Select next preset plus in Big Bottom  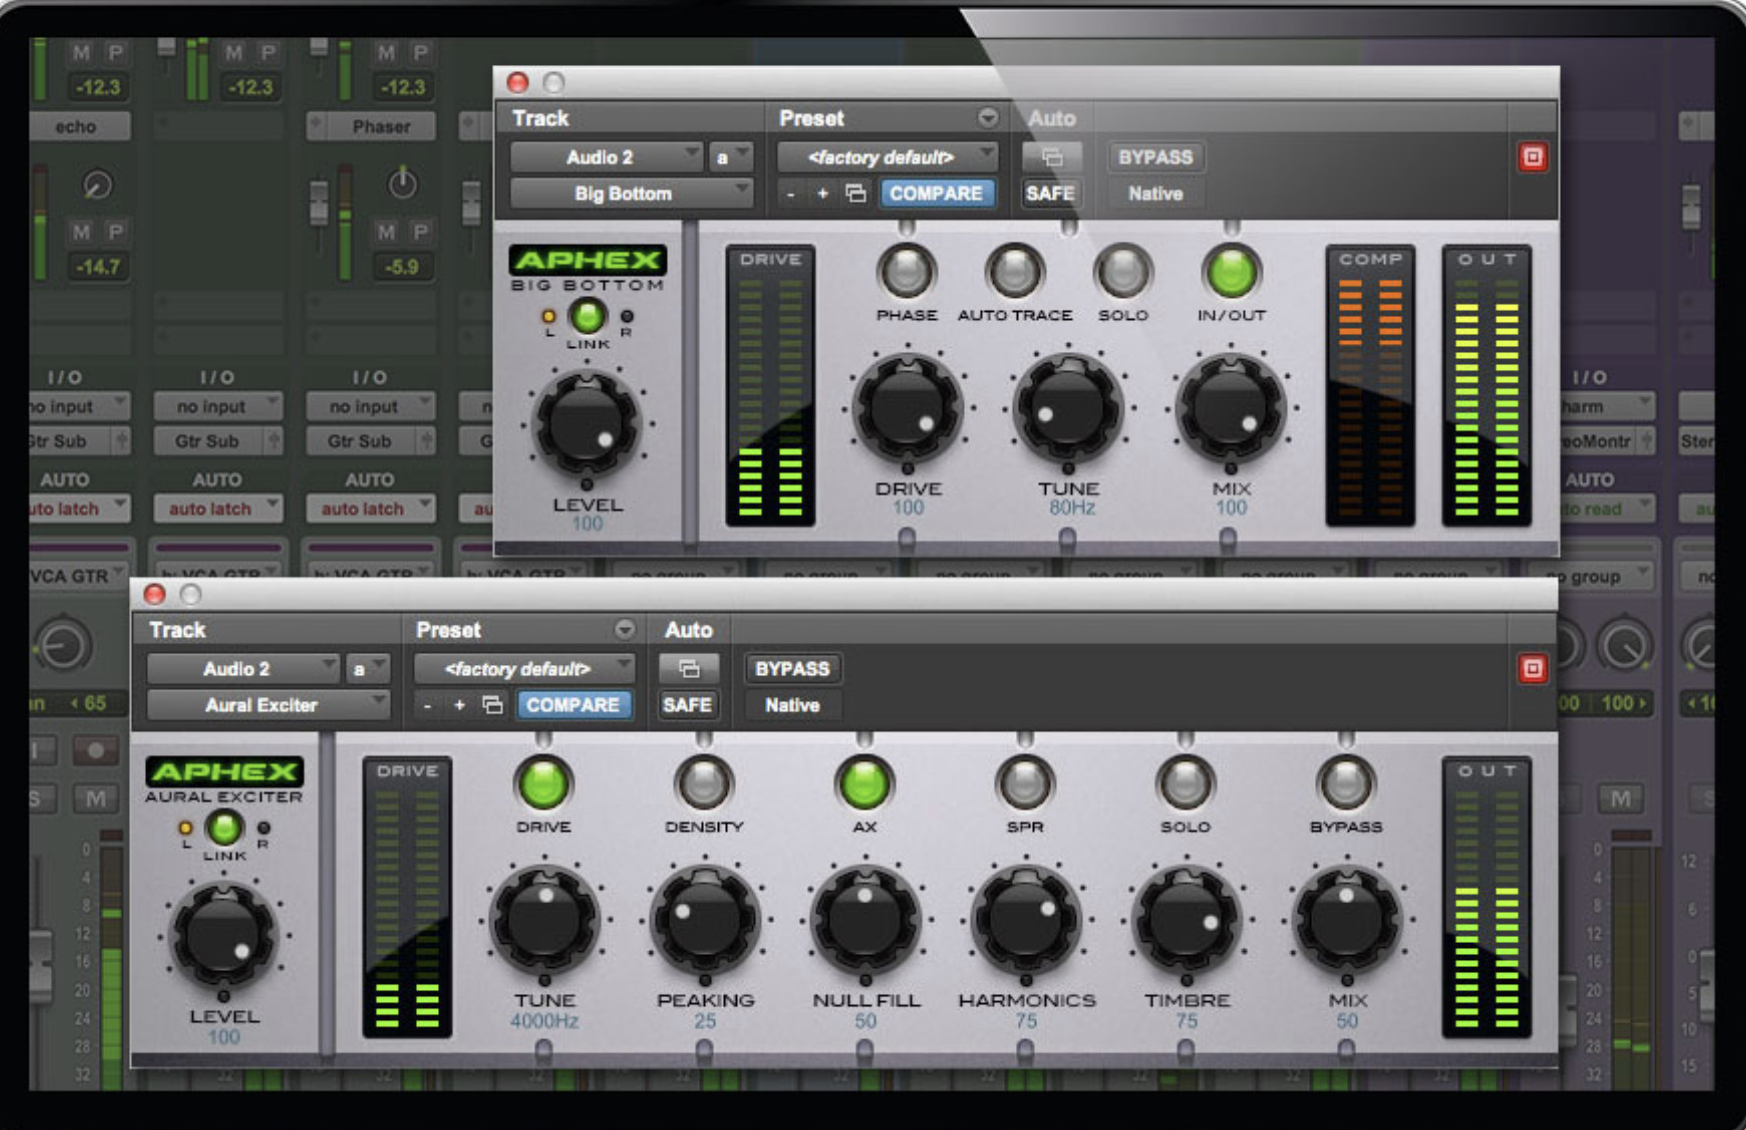tap(822, 194)
